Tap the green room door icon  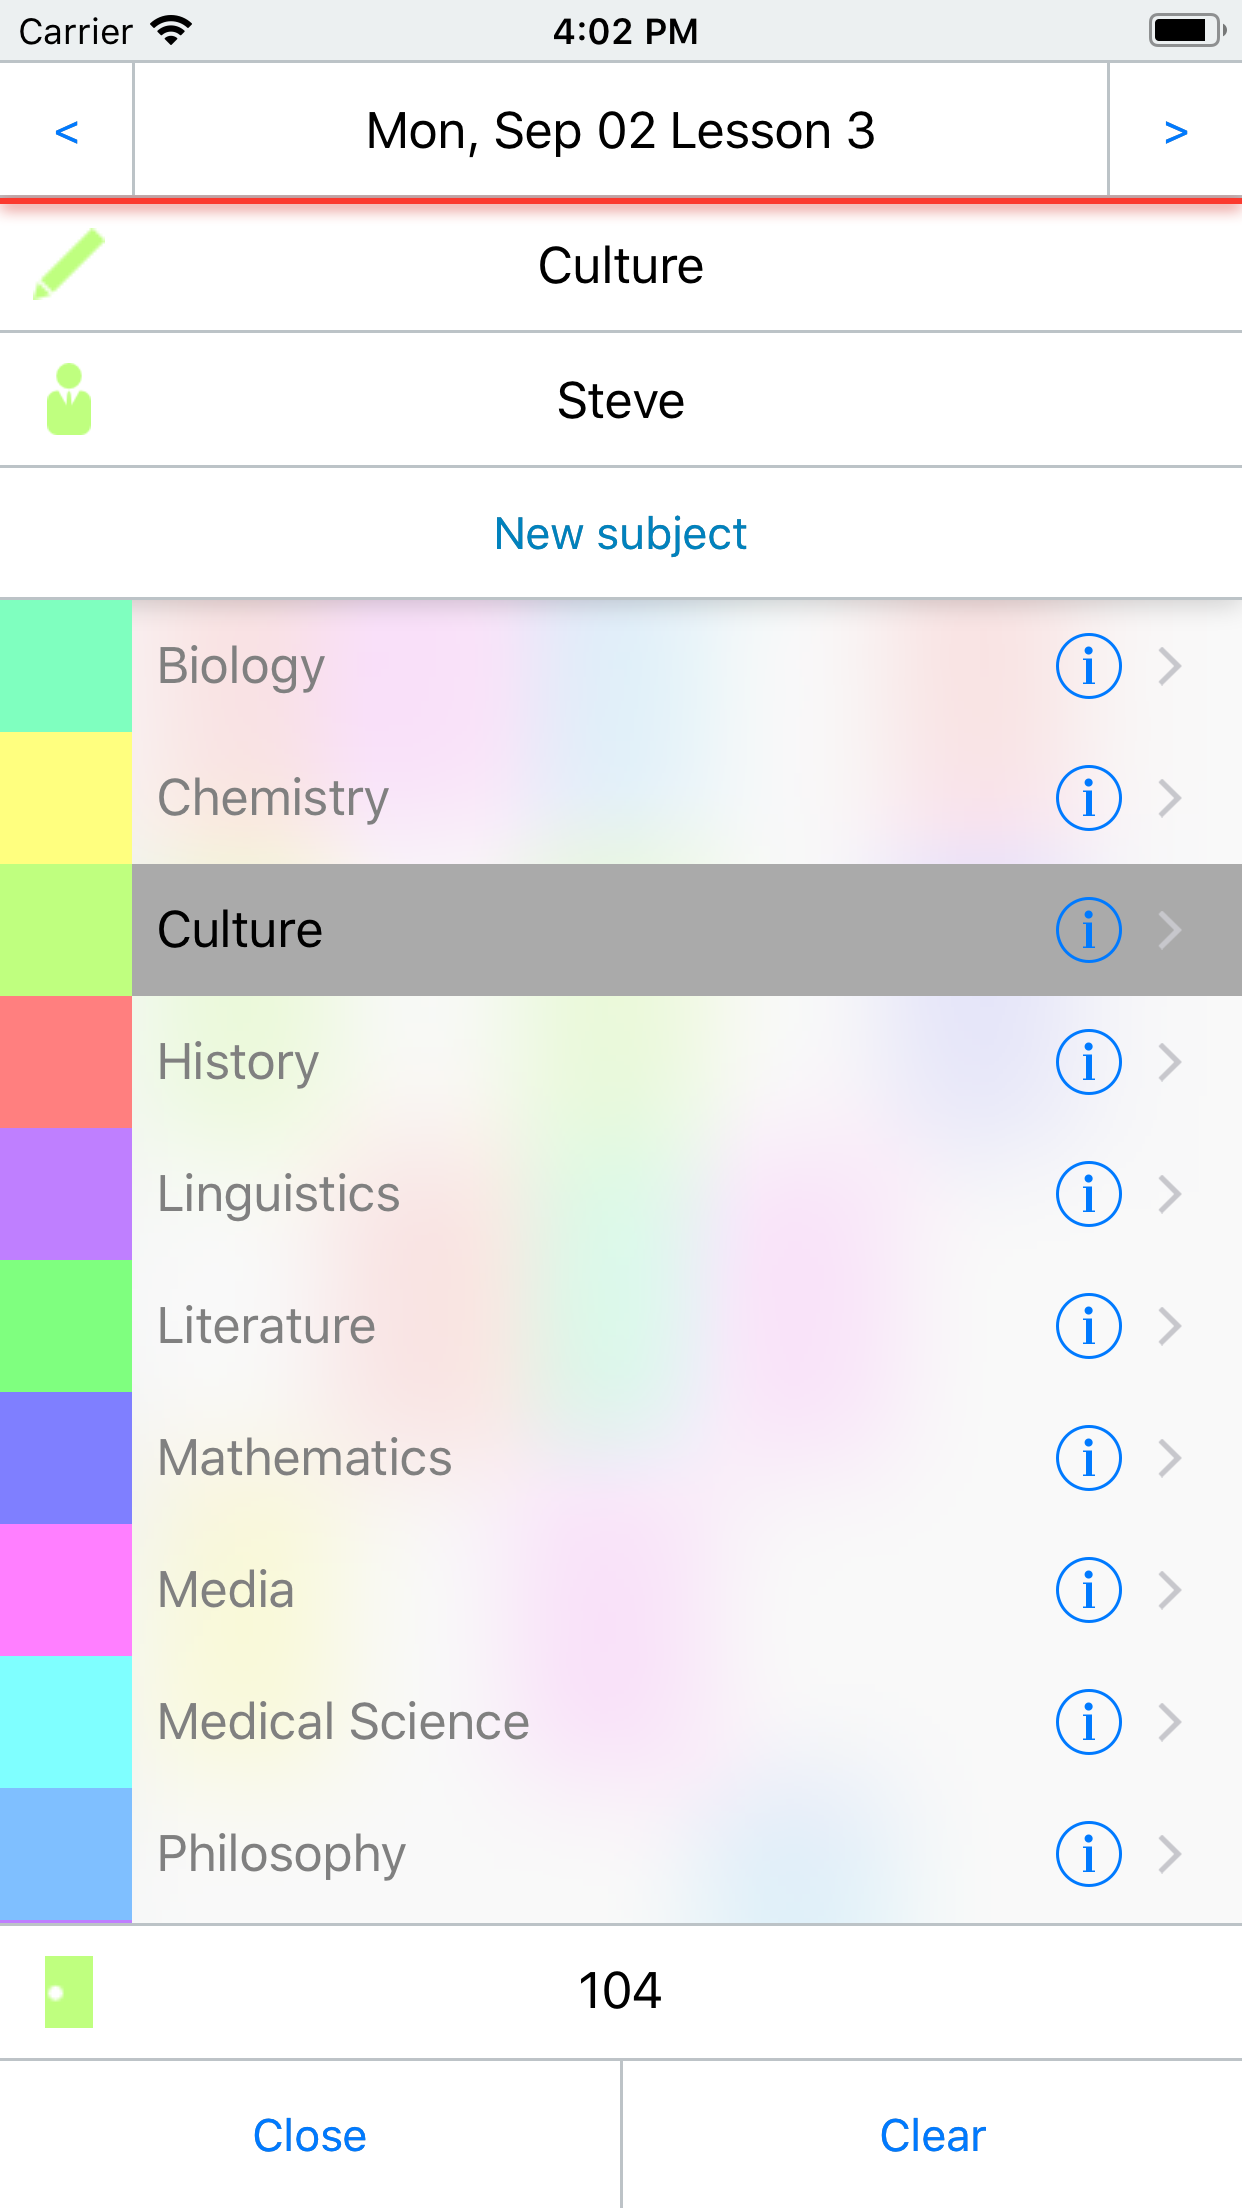(69, 1991)
